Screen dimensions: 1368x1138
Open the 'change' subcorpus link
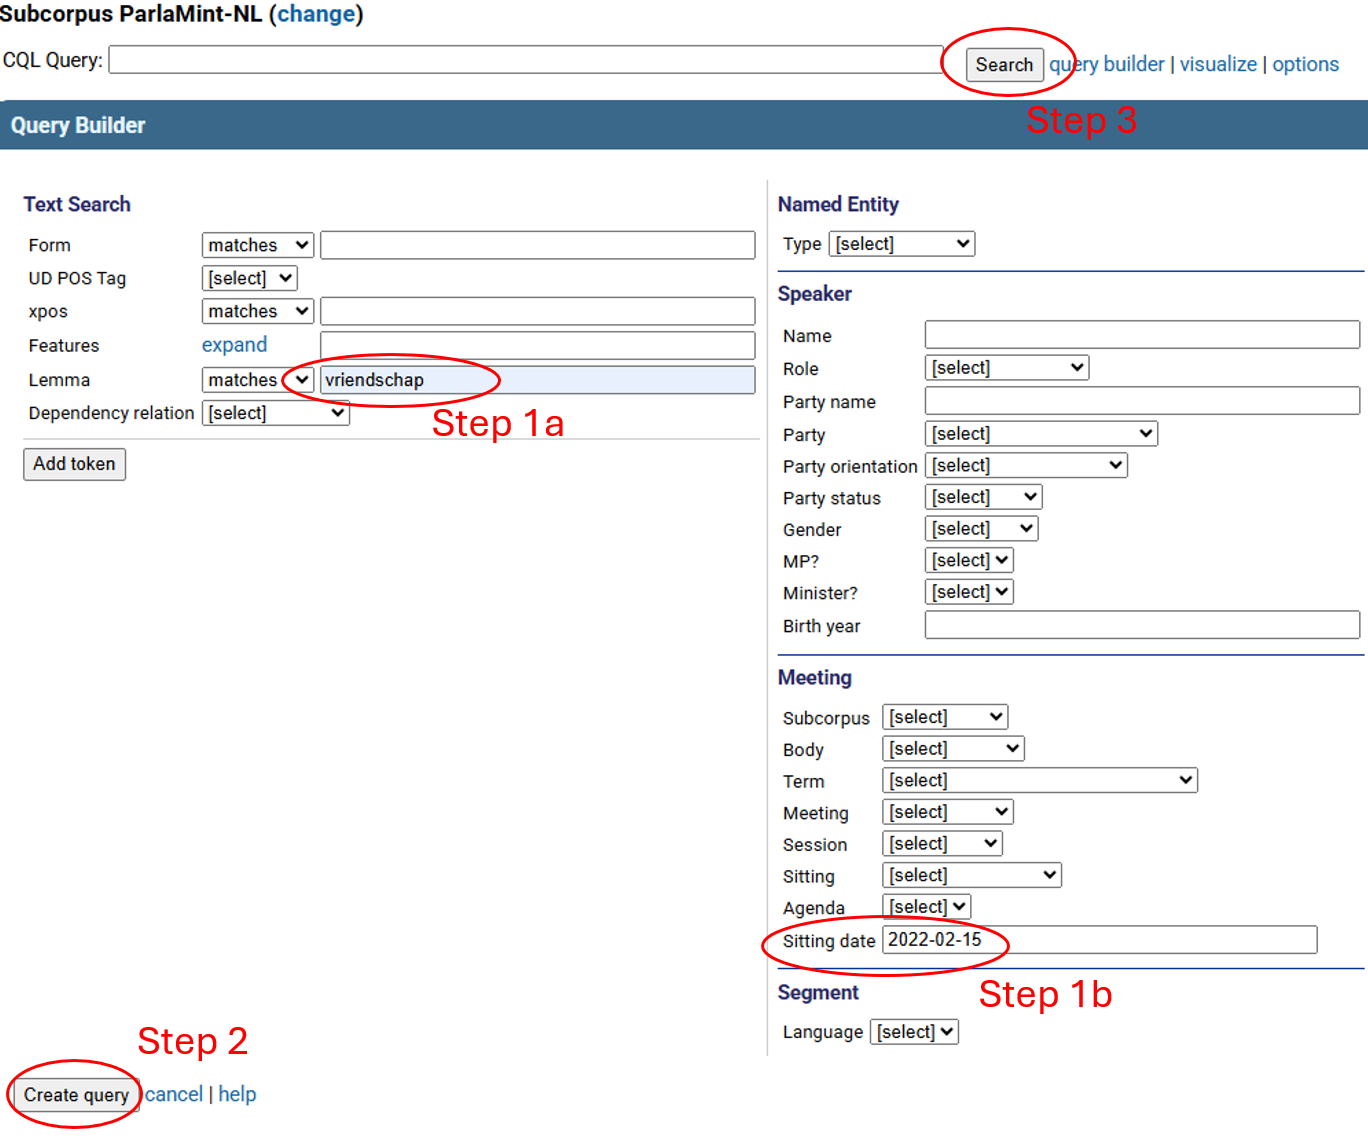click(x=316, y=14)
